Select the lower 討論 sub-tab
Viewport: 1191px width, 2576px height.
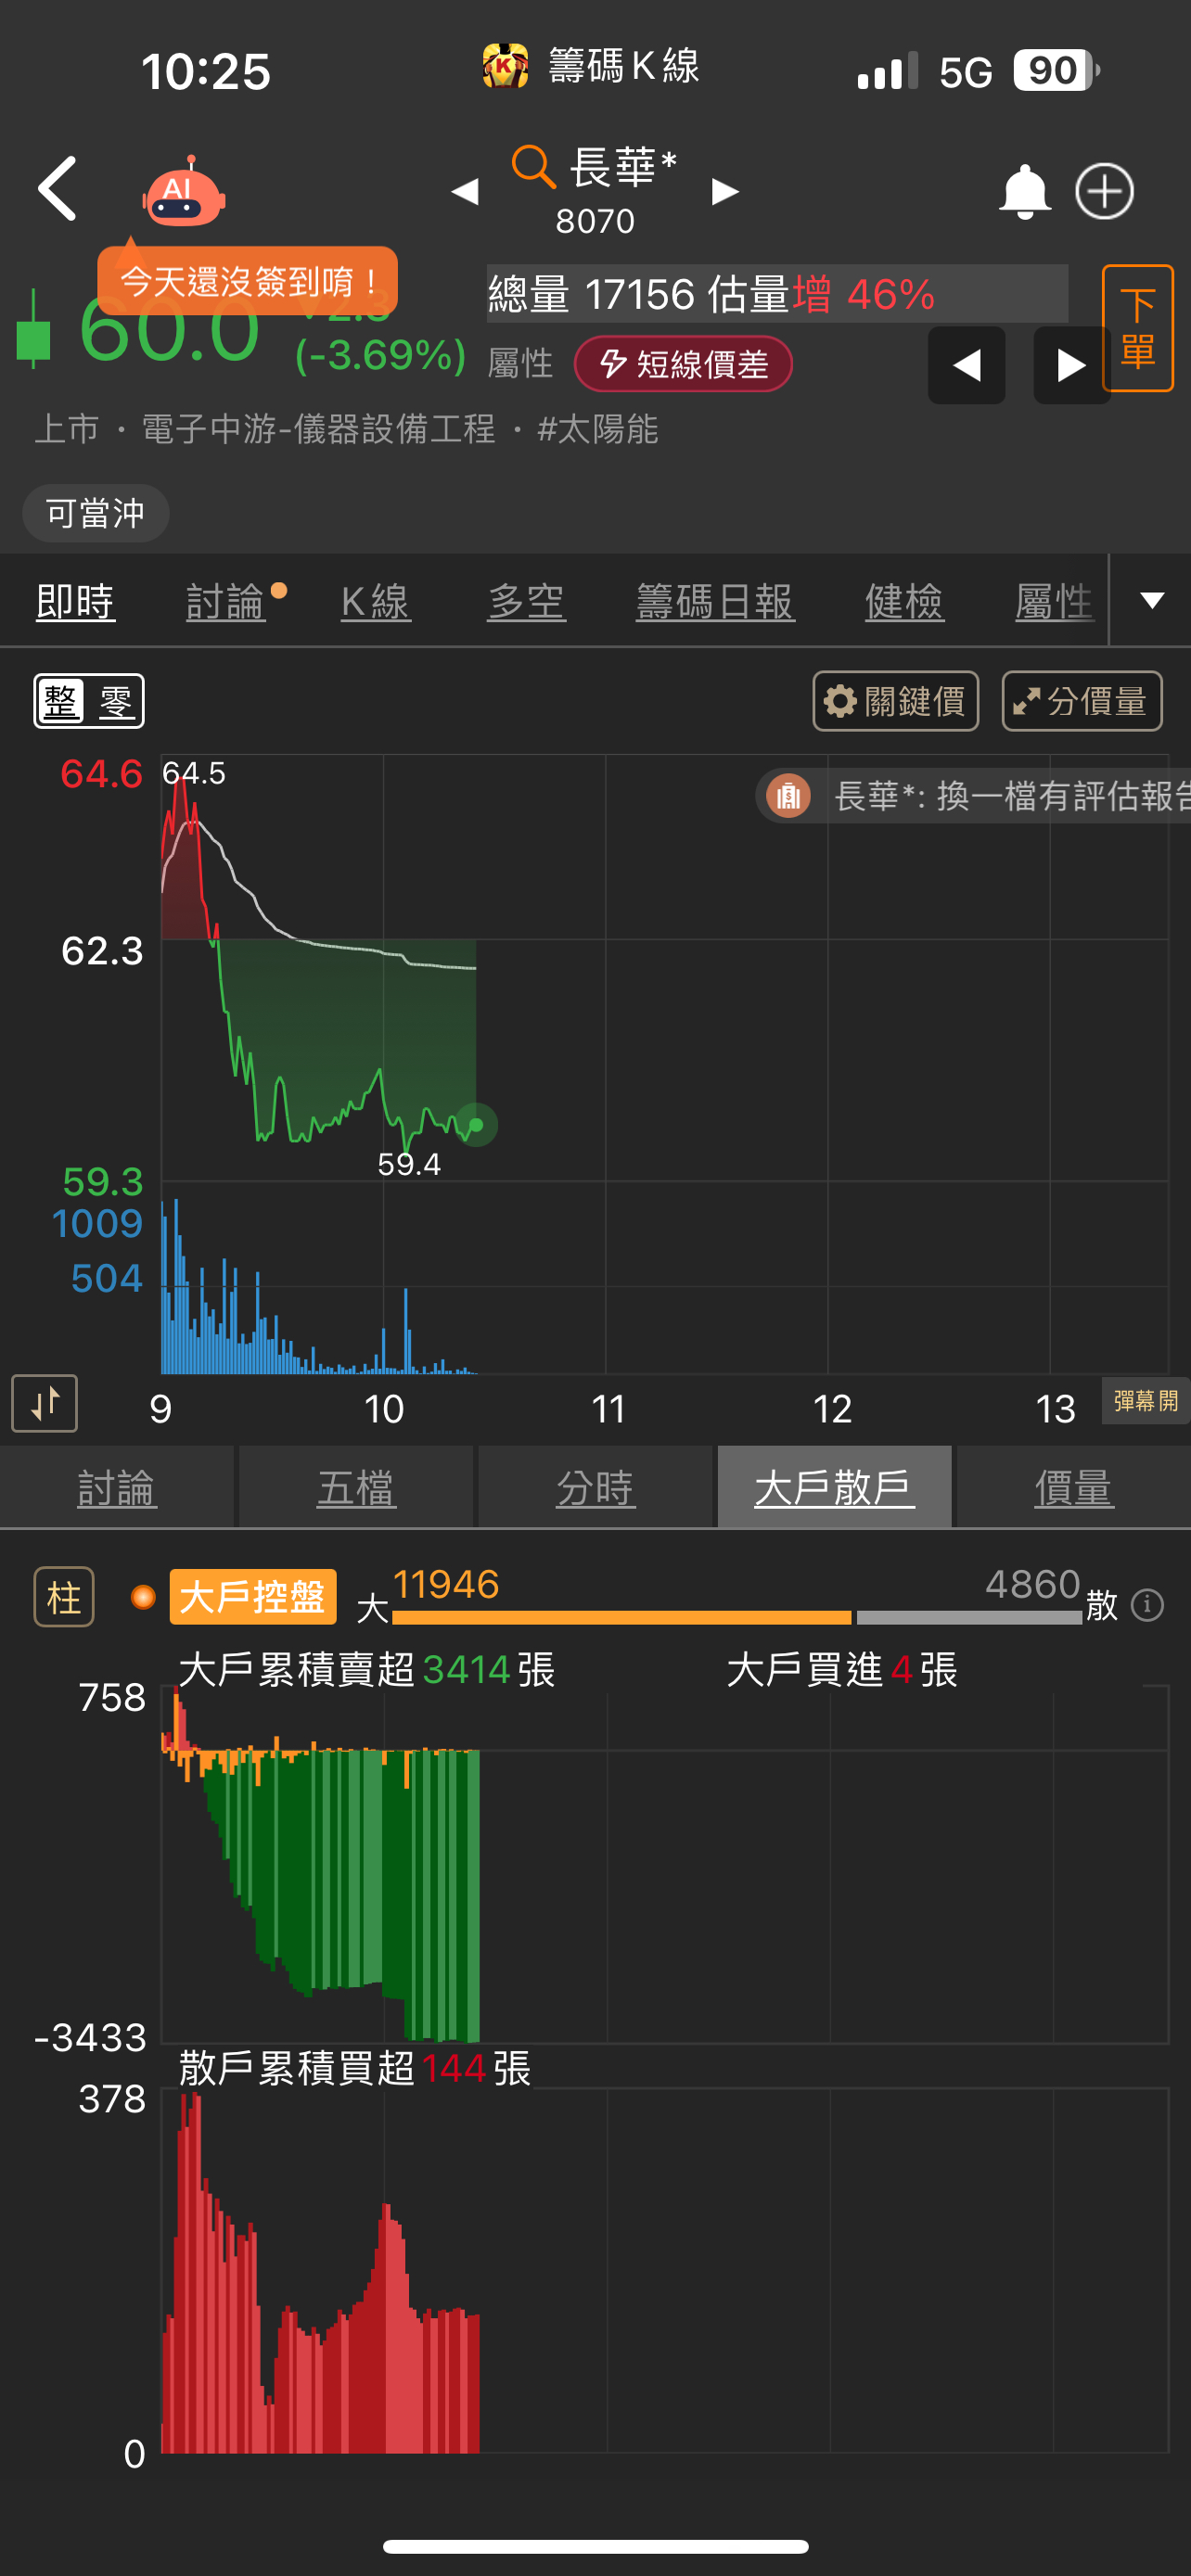tap(117, 1487)
